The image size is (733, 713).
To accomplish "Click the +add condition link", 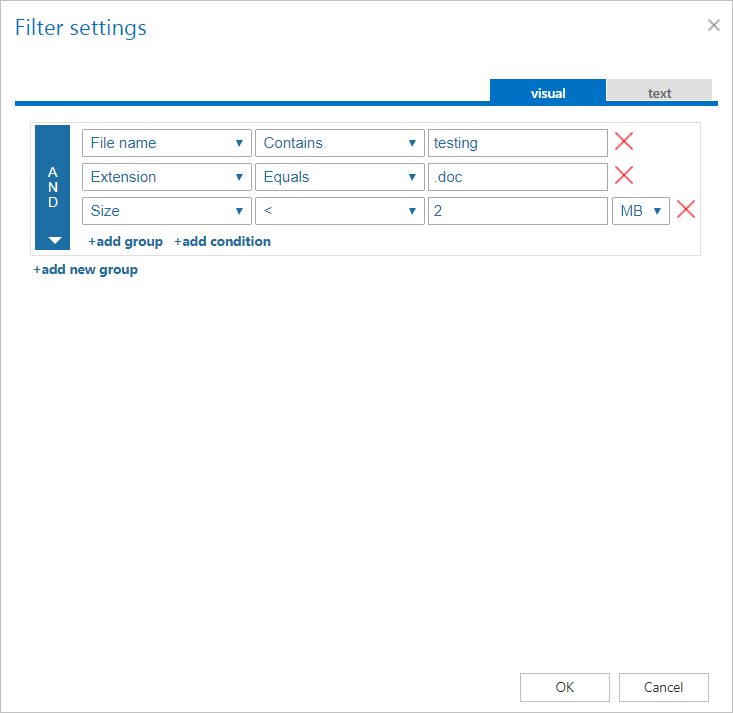I will (222, 241).
